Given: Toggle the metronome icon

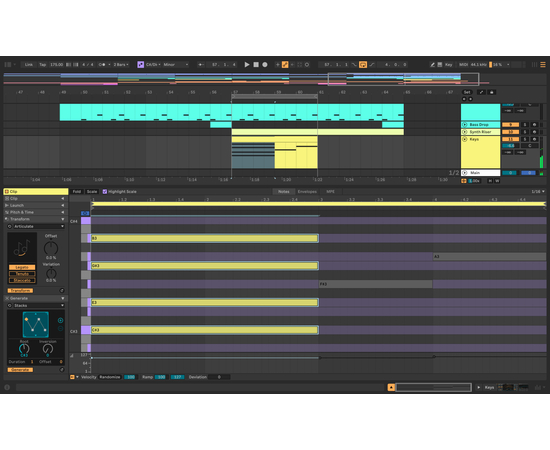Looking at the screenshot, I should coord(102,65).
